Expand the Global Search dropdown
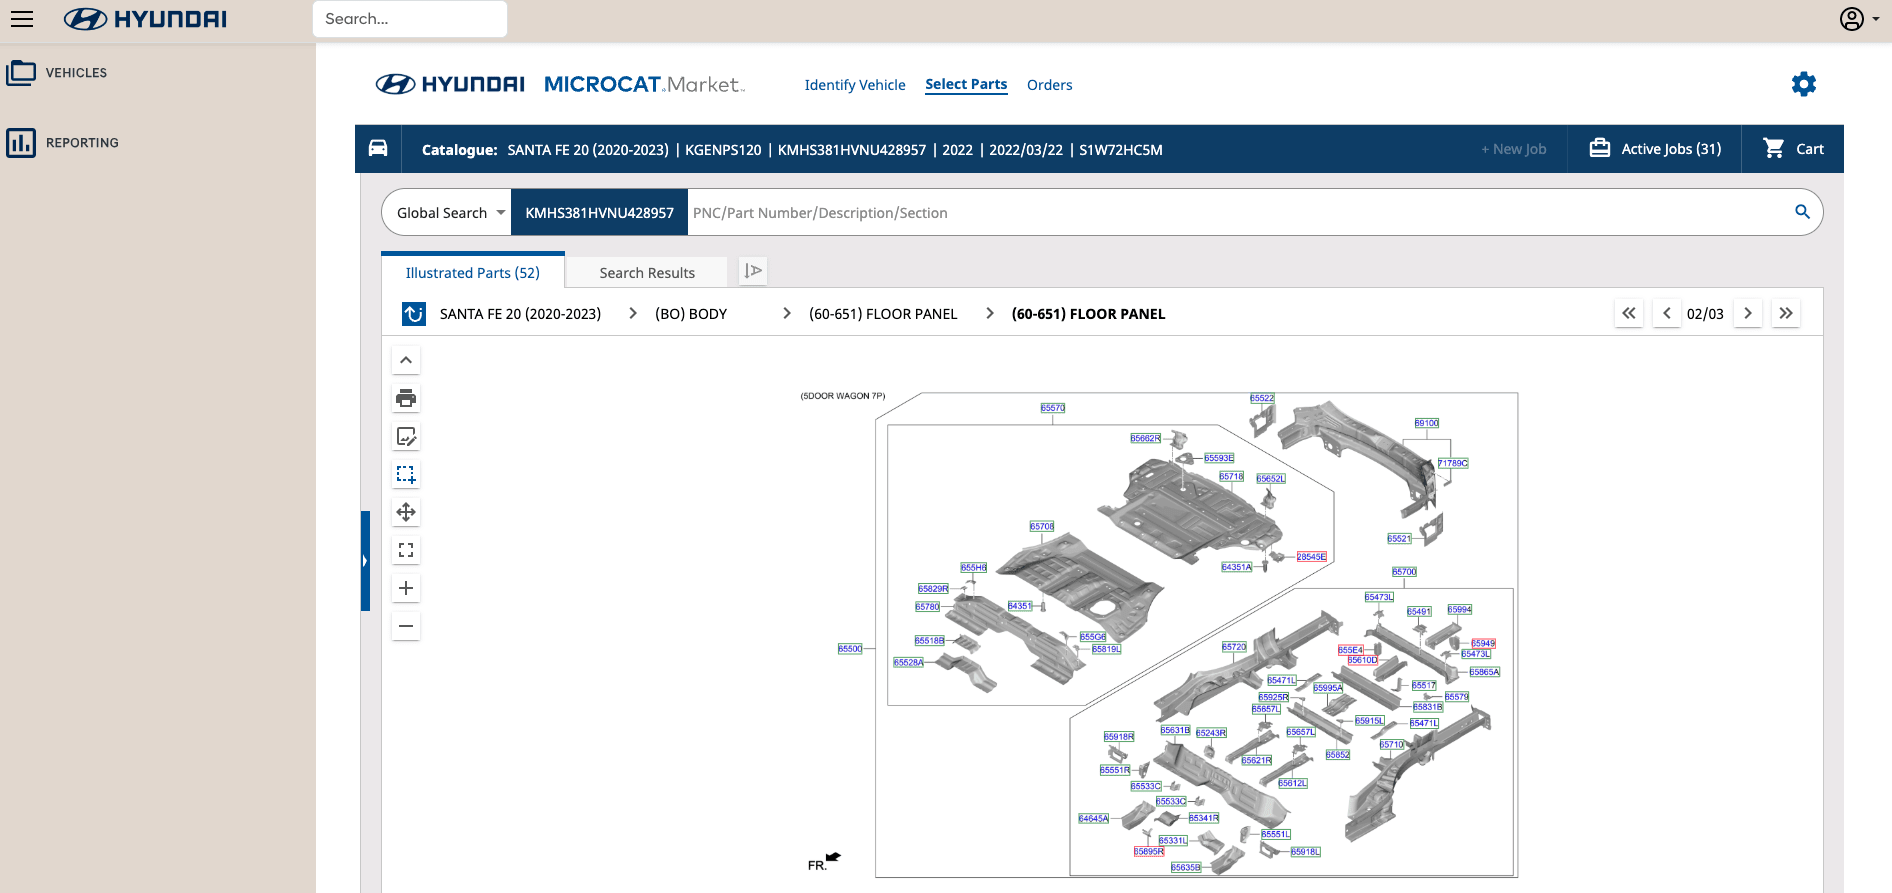This screenshot has height=893, width=1892. pos(450,213)
